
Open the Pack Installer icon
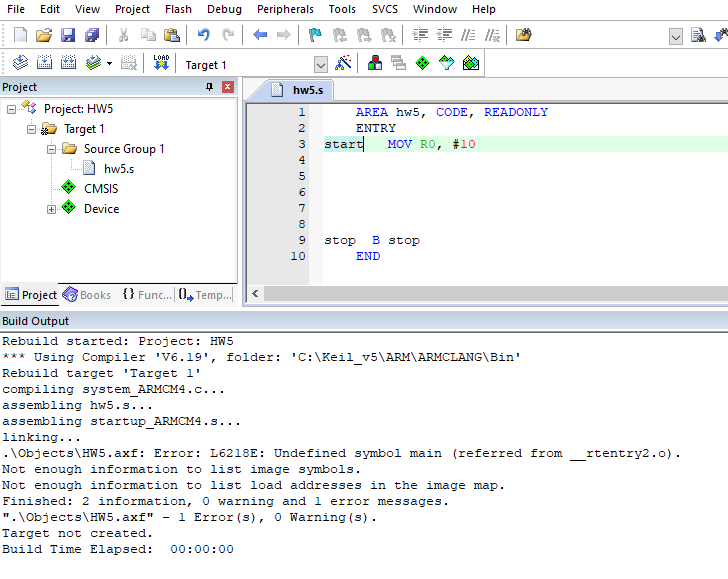(x=471, y=62)
